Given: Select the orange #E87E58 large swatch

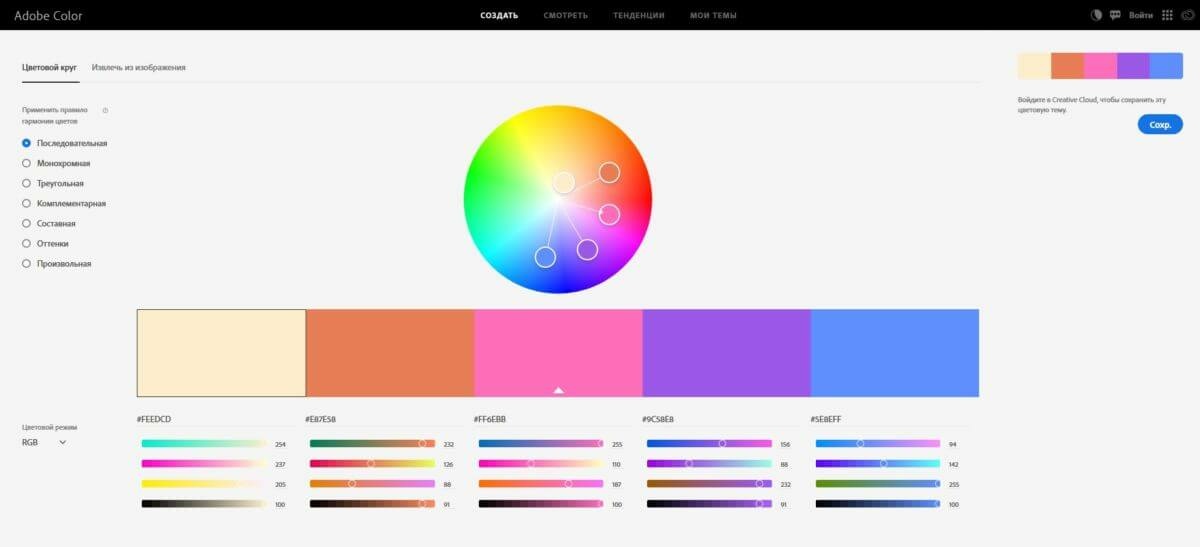Looking at the screenshot, I should point(390,353).
